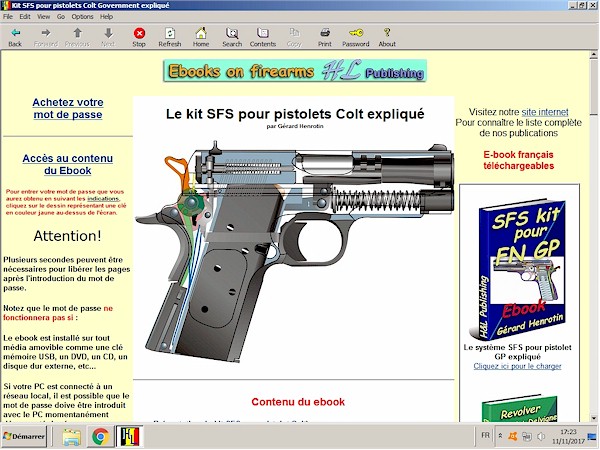The width and height of the screenshot is (600, 450).
Task: Click the 'indications' link in red text
Action: pyautogui.click(x=103, y=199)
